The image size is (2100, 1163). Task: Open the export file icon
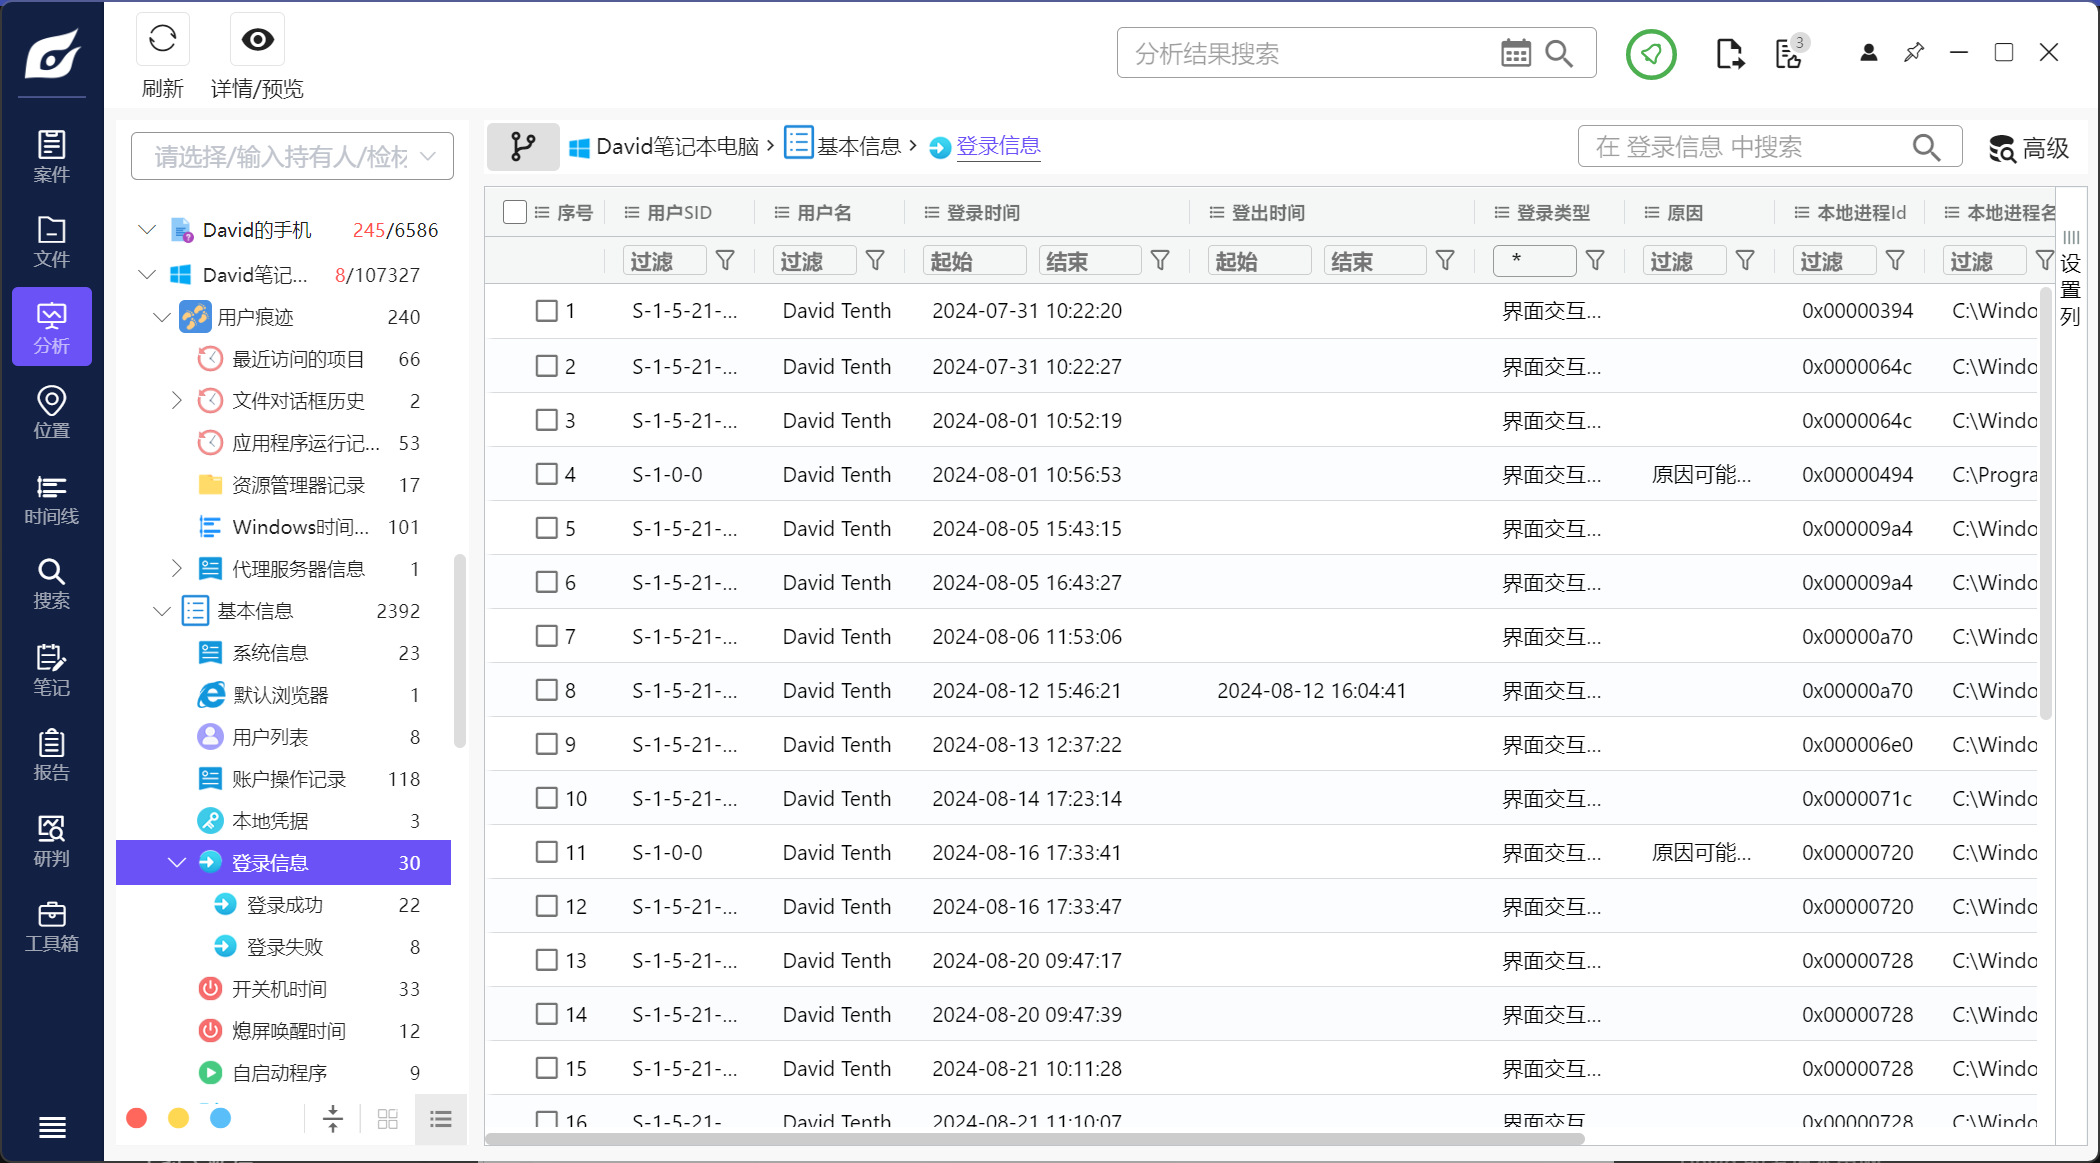1729,54
